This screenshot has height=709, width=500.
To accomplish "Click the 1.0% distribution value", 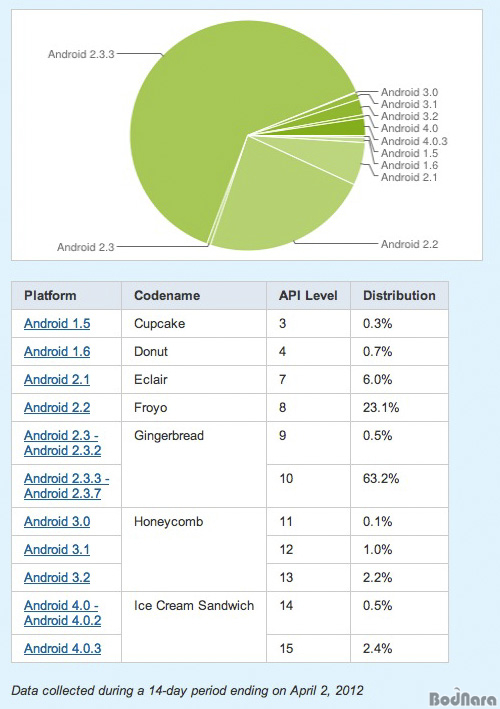I will click(377, 549).
